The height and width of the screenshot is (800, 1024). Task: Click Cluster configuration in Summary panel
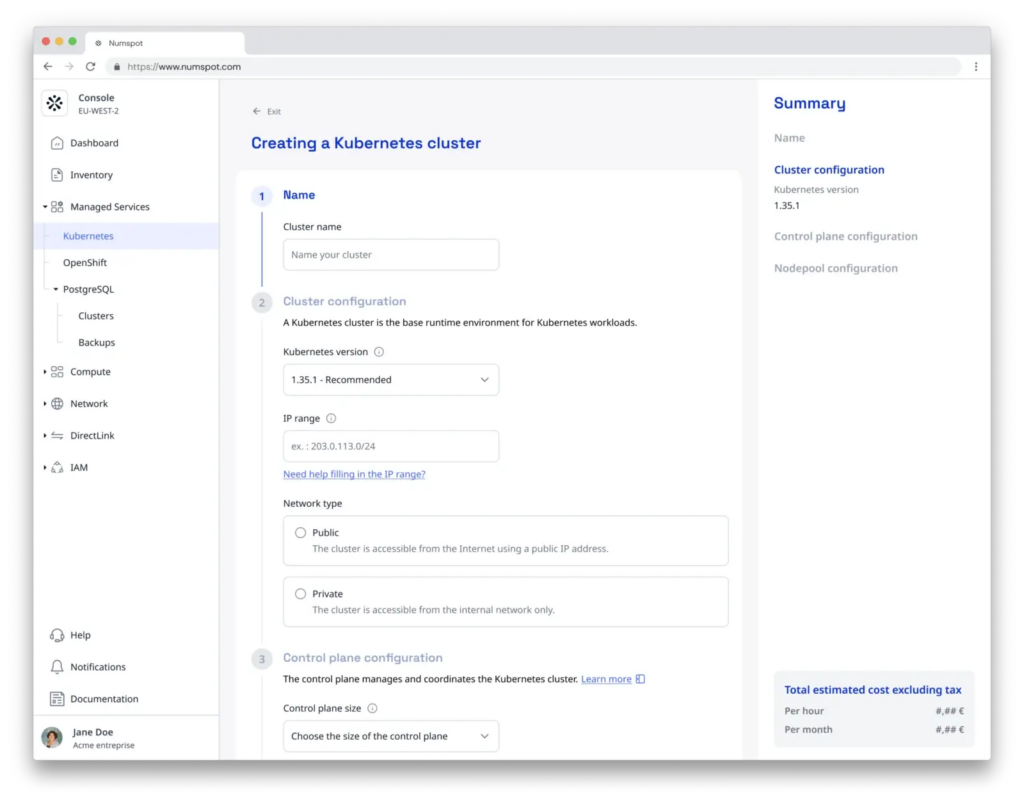(829, 170)
